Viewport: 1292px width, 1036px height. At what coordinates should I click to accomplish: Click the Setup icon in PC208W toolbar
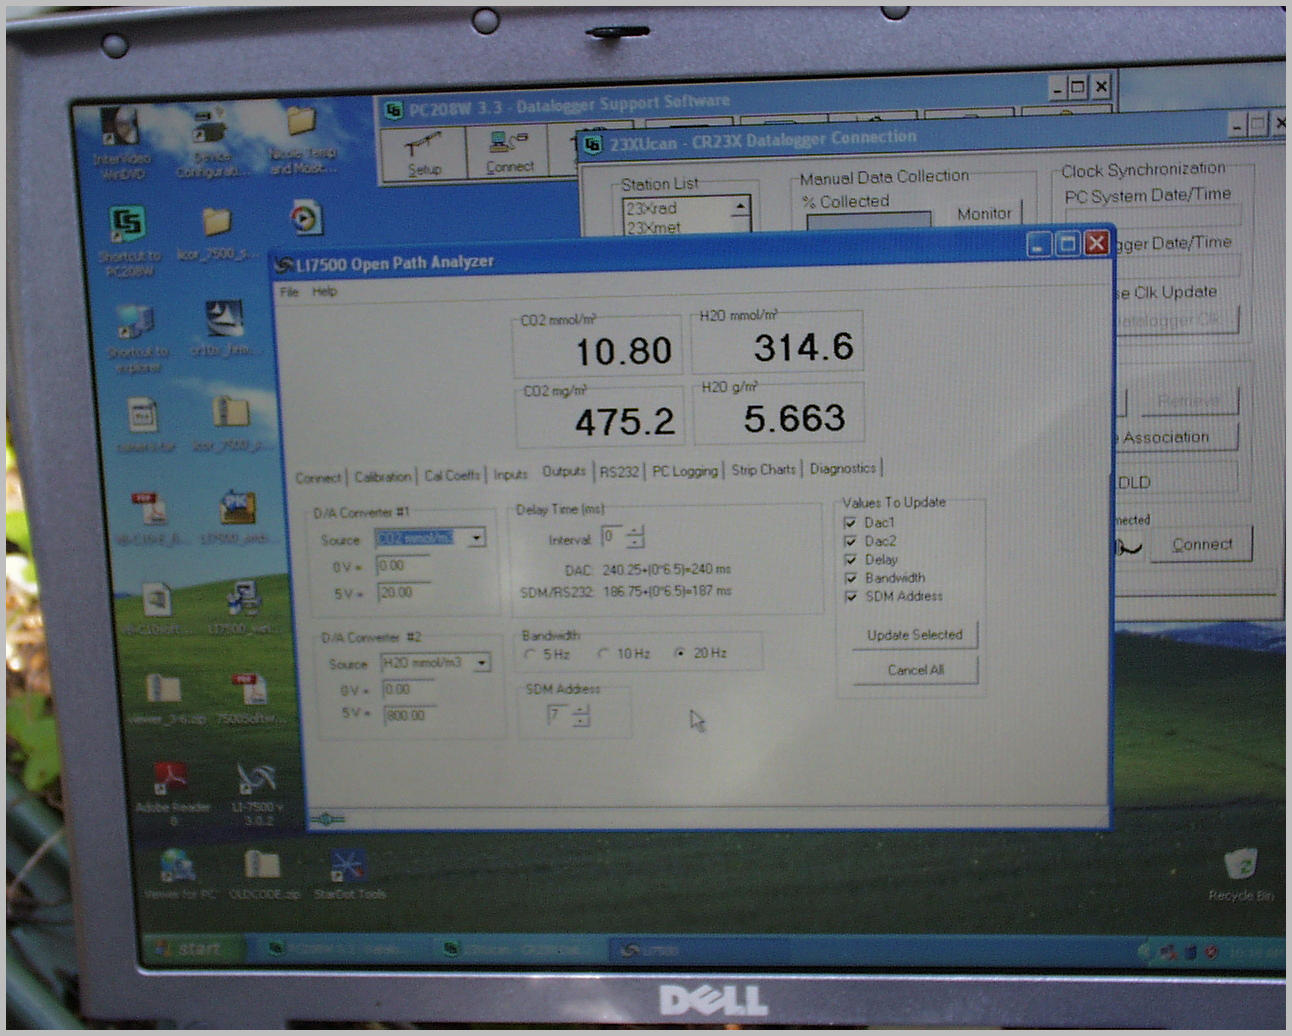point(424,154)
